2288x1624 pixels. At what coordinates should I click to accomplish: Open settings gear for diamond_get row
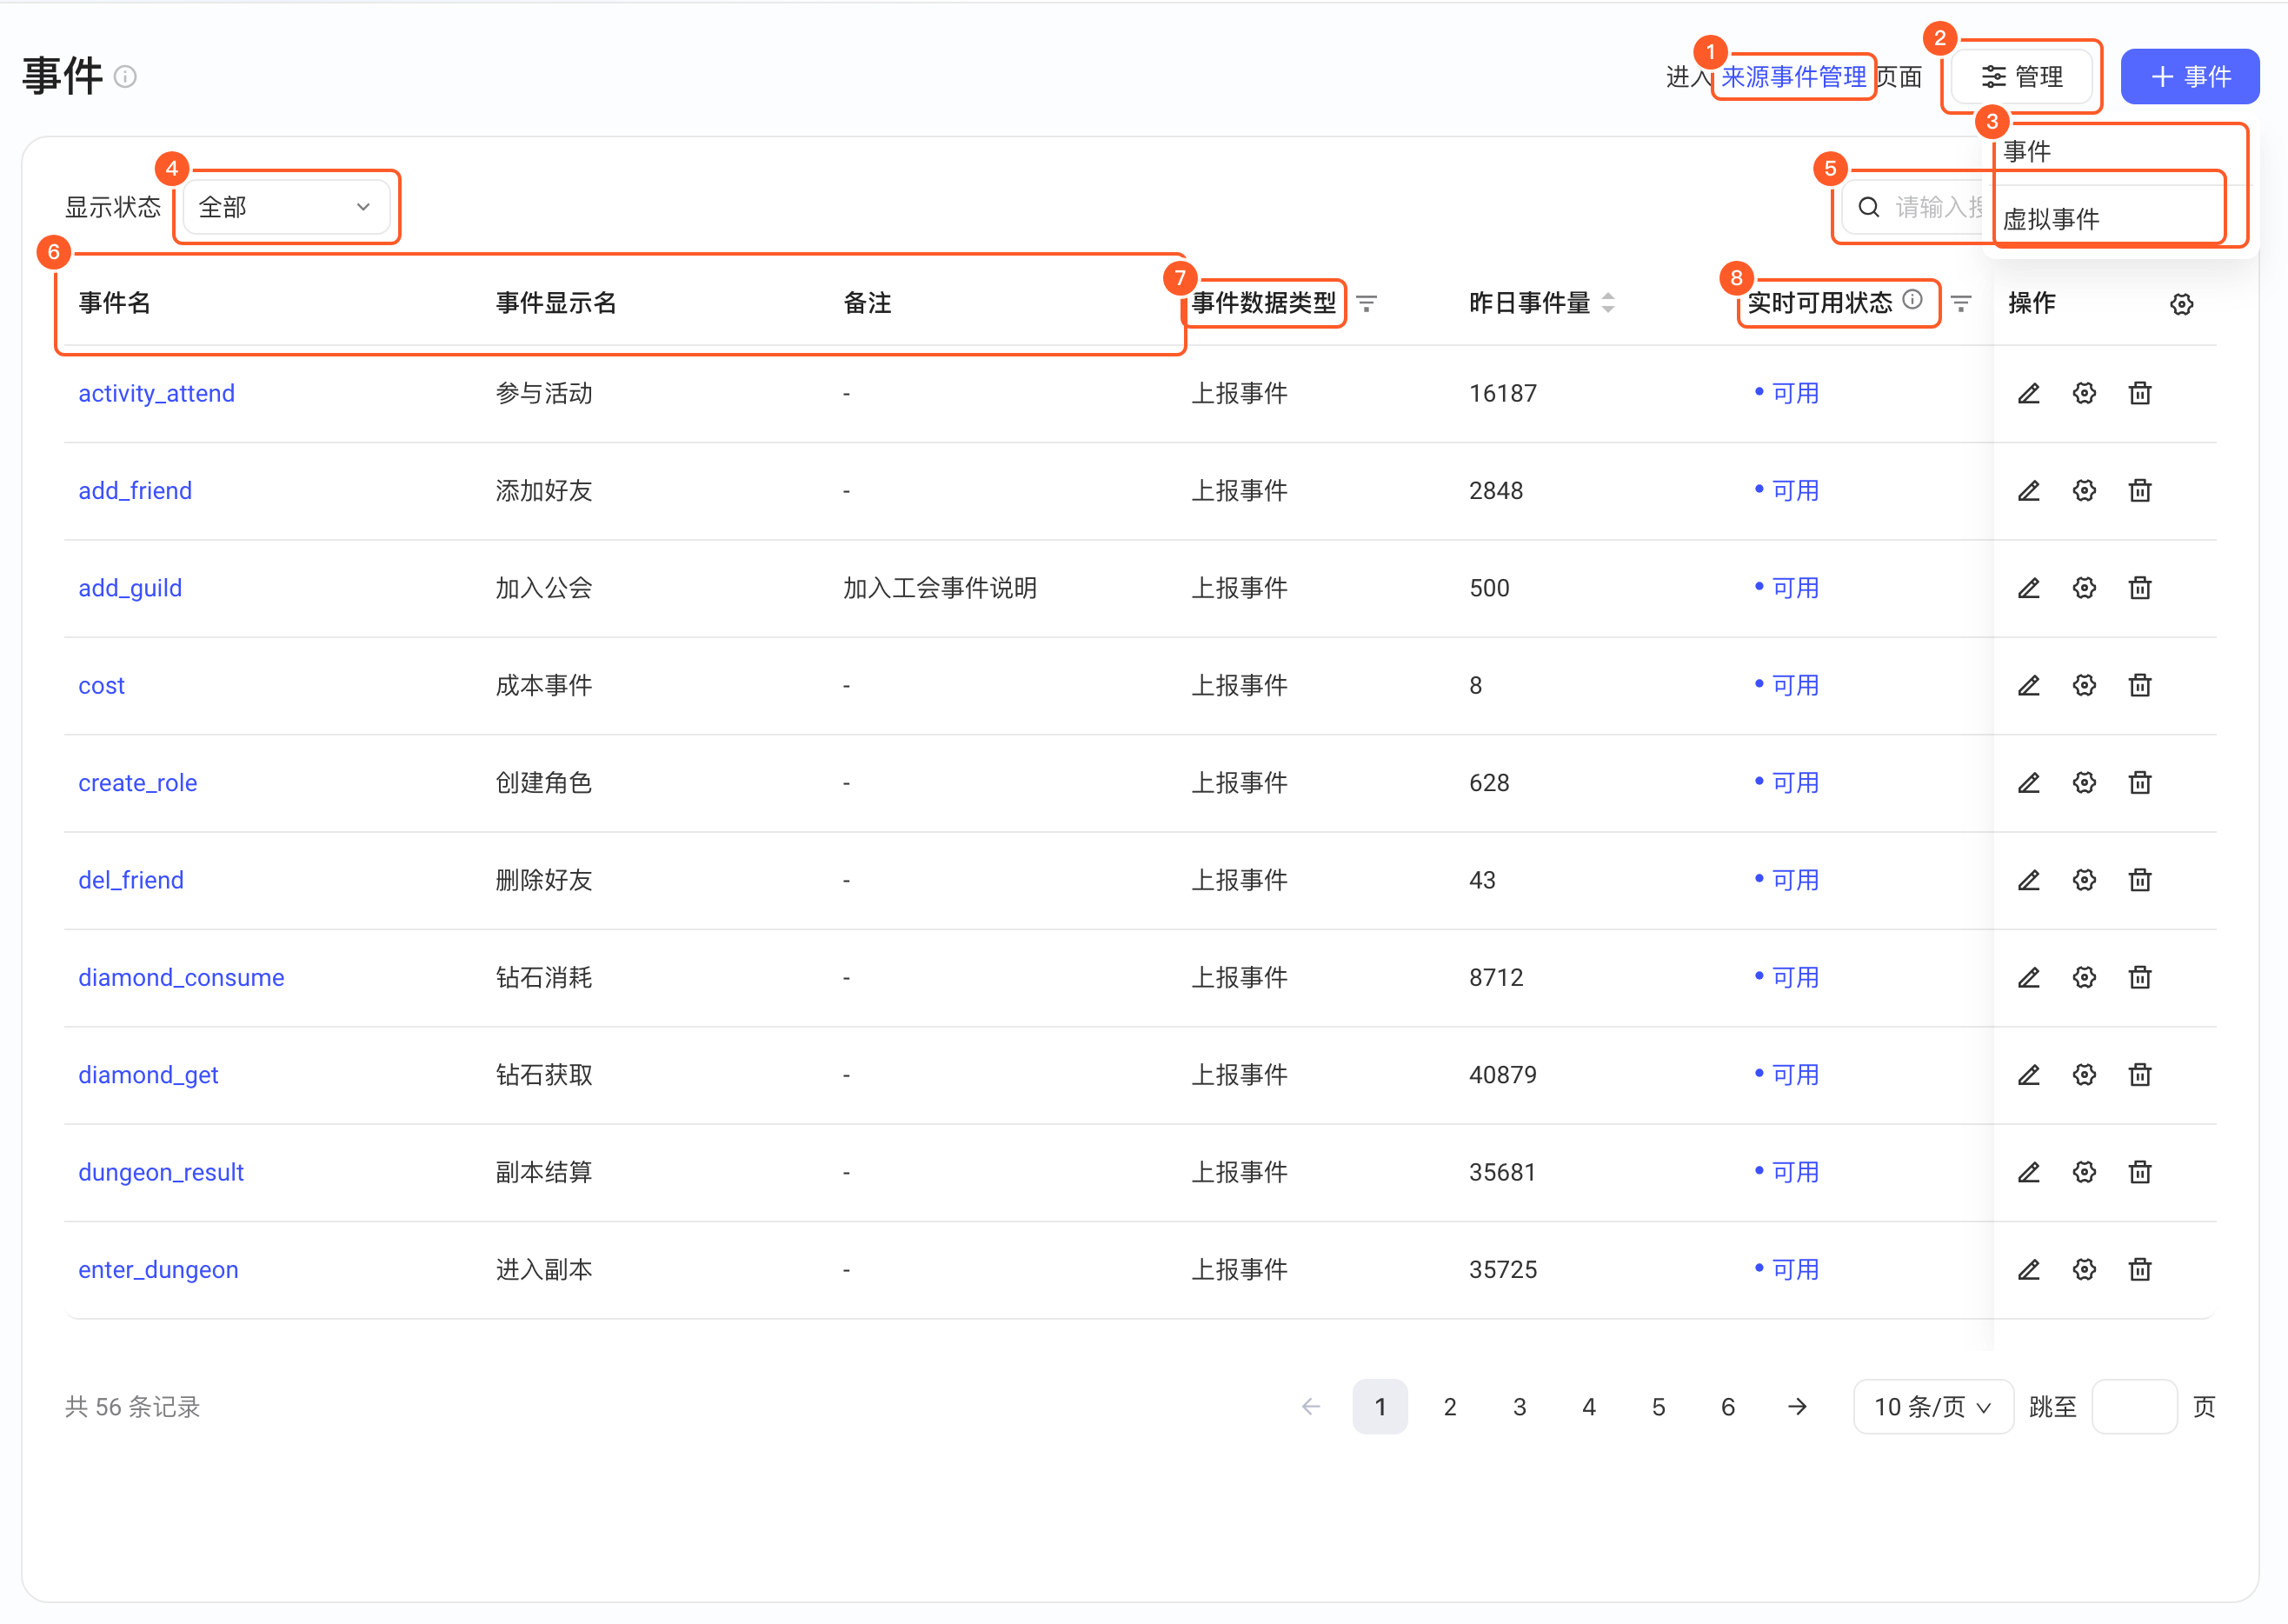click(2084, 1074)
